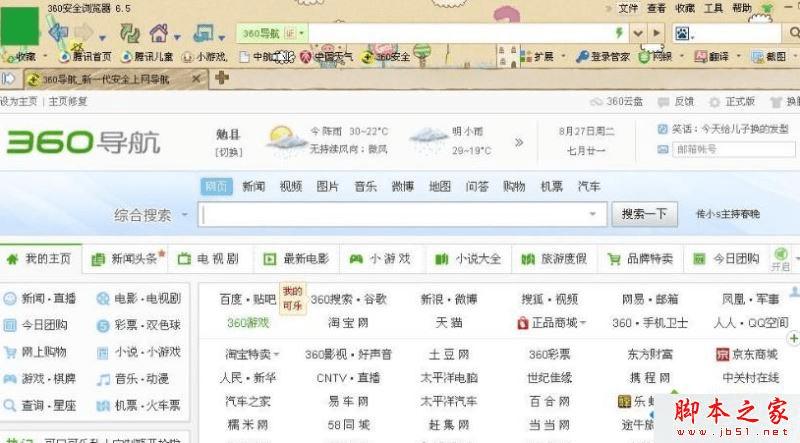Viewport: 800px width, 443px height.
Task: Select 图片 search category tab
Action: click(328, 187)
